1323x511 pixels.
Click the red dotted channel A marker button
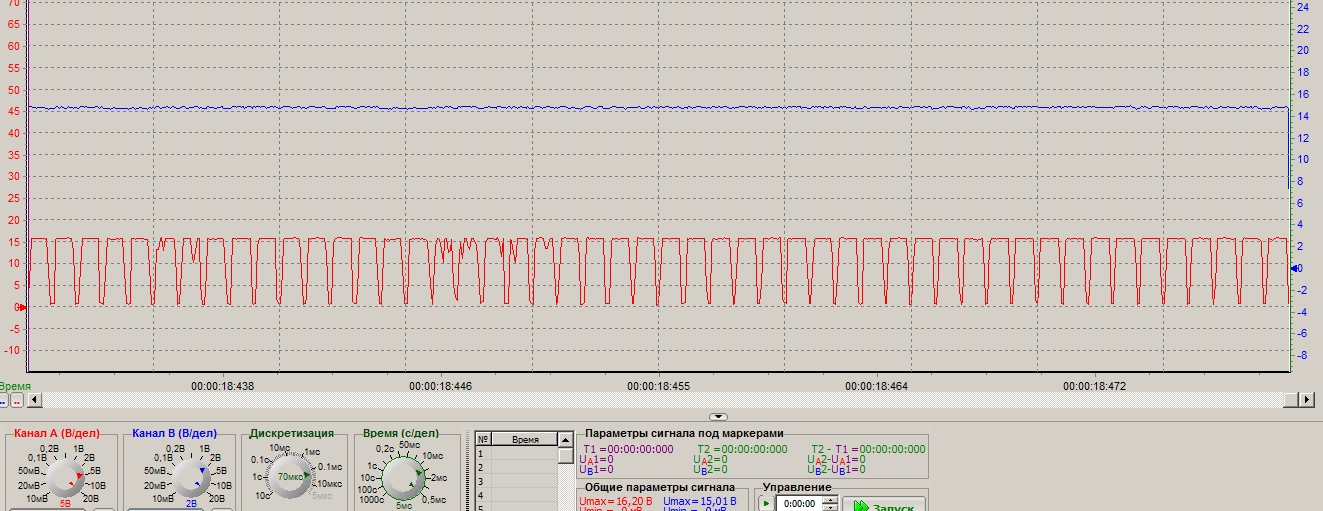(x=16, y=400)
